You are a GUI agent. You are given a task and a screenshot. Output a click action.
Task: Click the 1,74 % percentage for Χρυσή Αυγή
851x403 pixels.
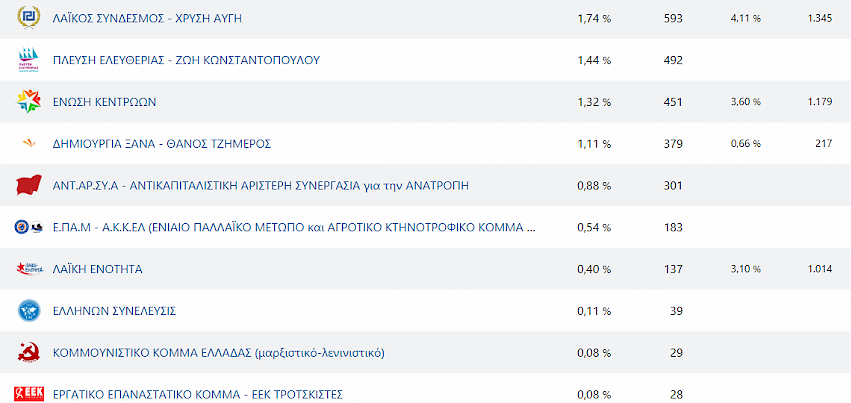point(594,18)
